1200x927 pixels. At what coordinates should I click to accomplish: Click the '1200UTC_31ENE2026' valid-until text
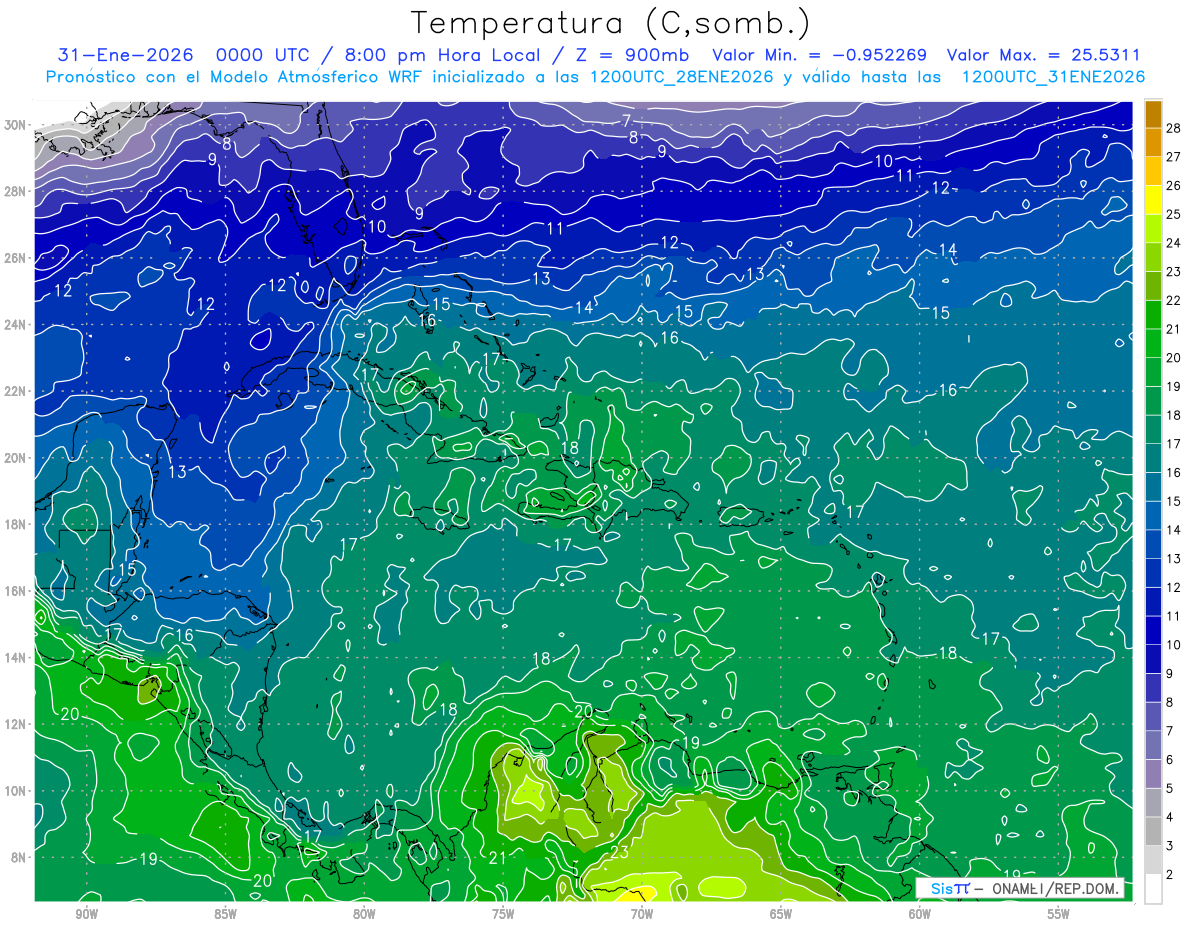tap(1053, 76)
